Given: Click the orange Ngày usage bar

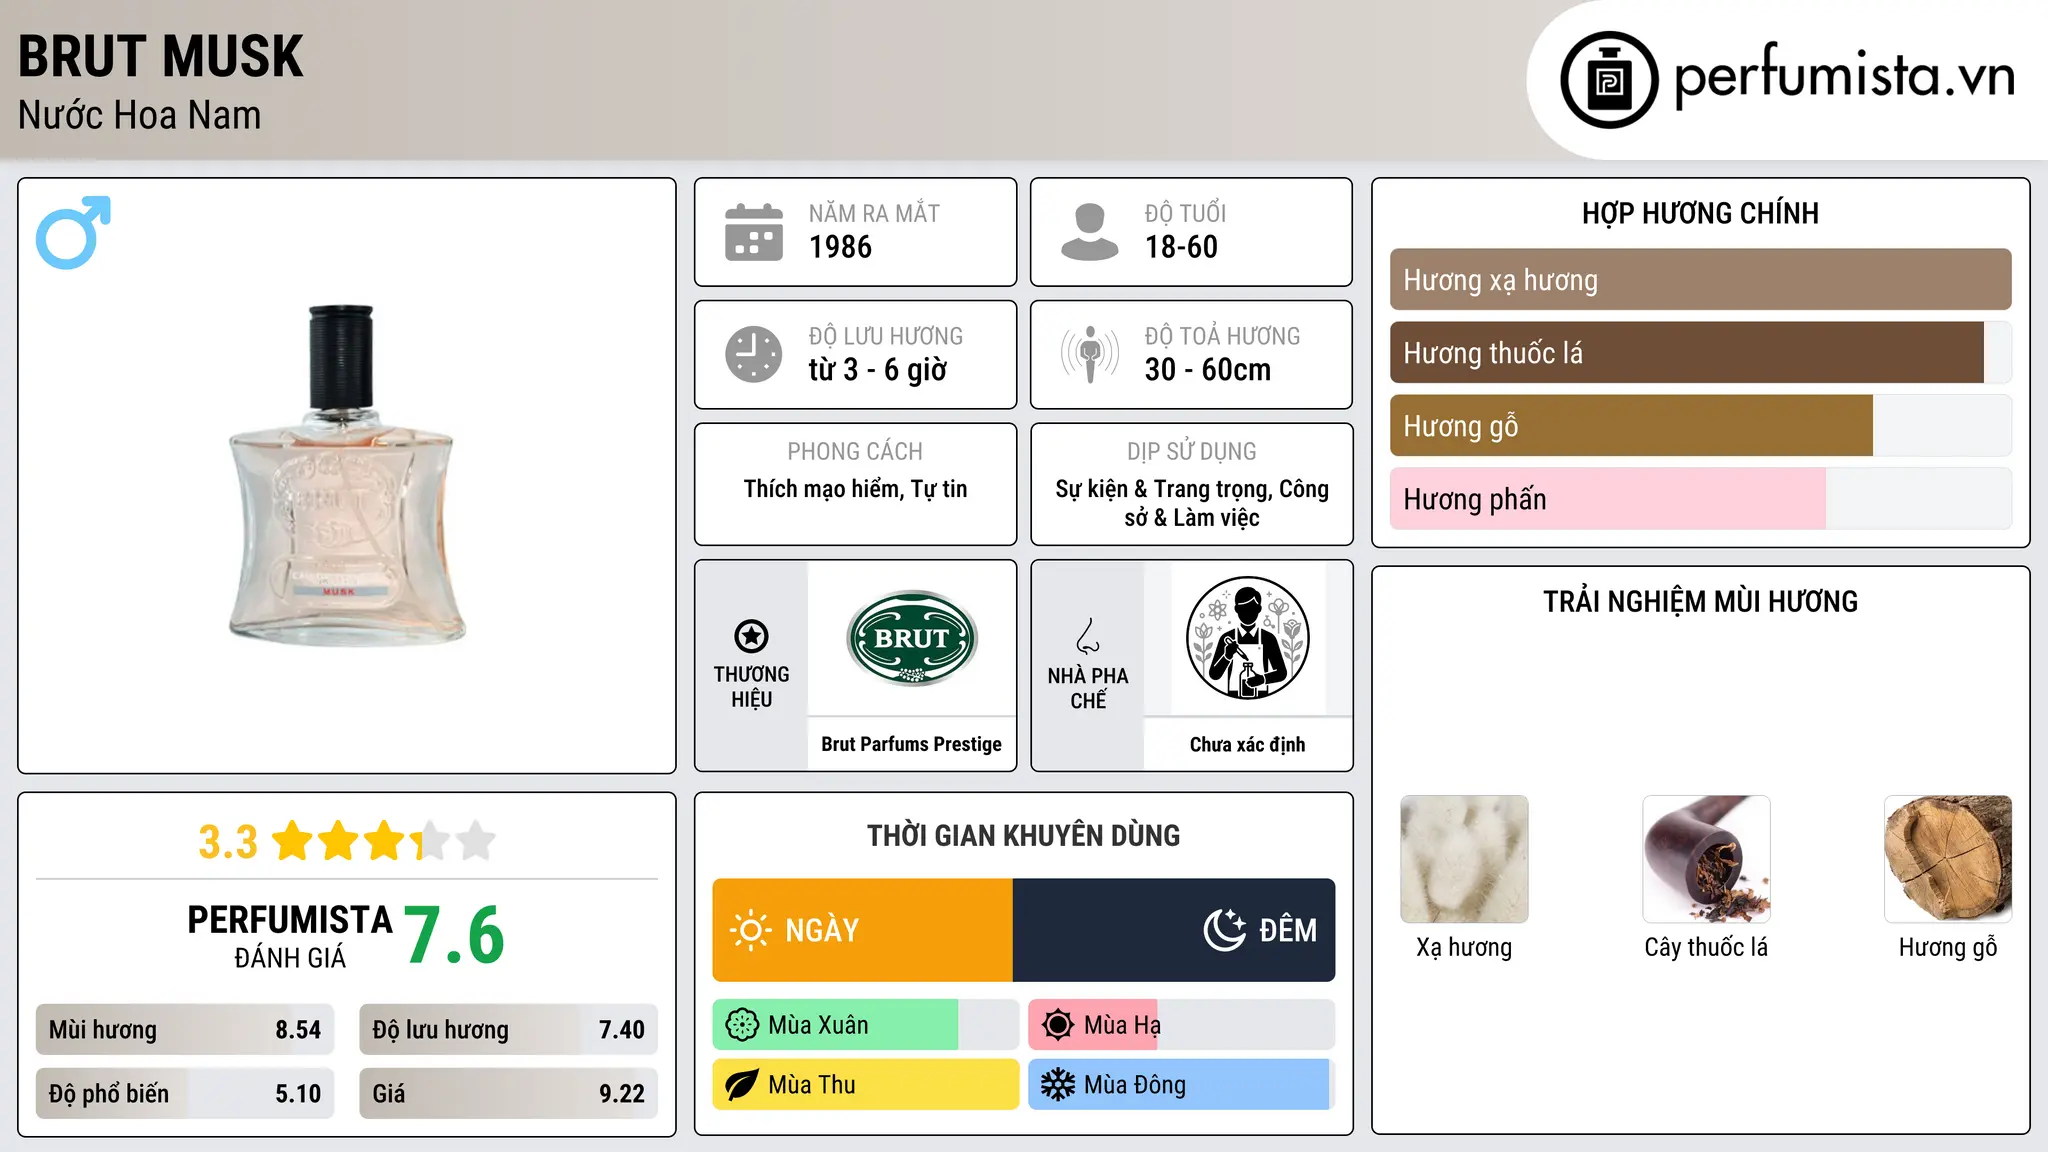Looking at the screenshot, I should pos(863,930).
